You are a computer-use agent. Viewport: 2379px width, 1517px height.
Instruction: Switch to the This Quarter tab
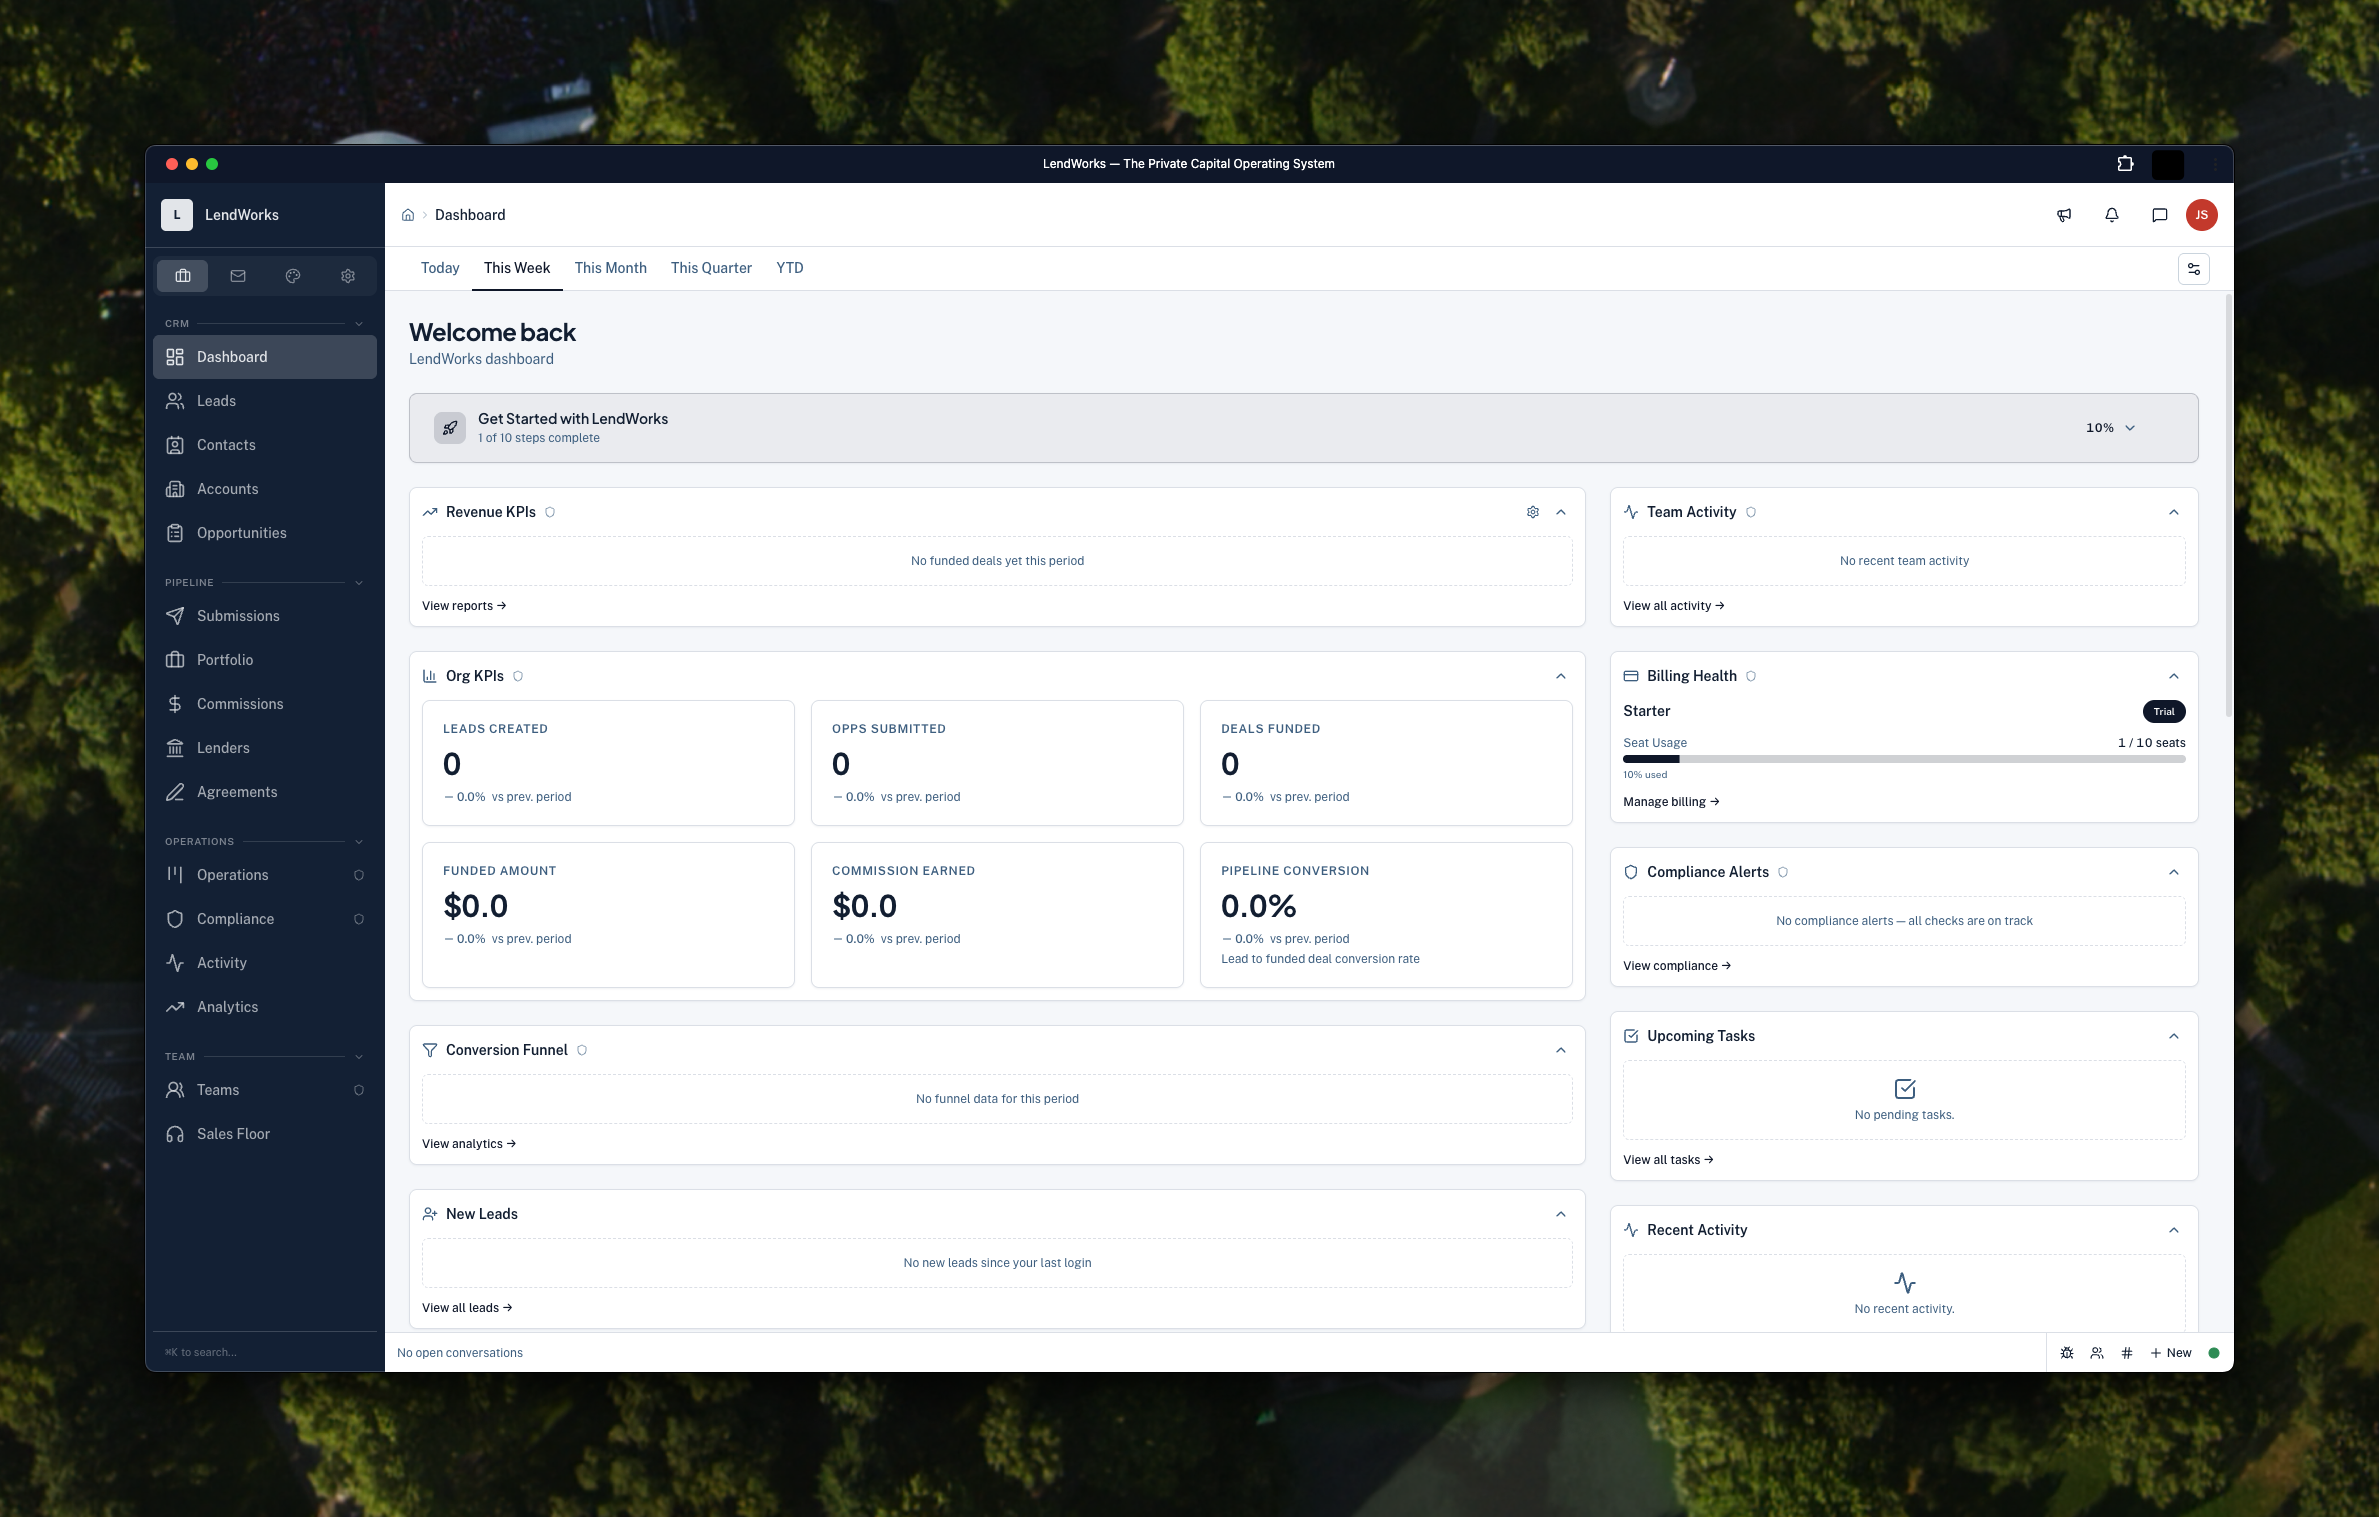tap(711, 268)
